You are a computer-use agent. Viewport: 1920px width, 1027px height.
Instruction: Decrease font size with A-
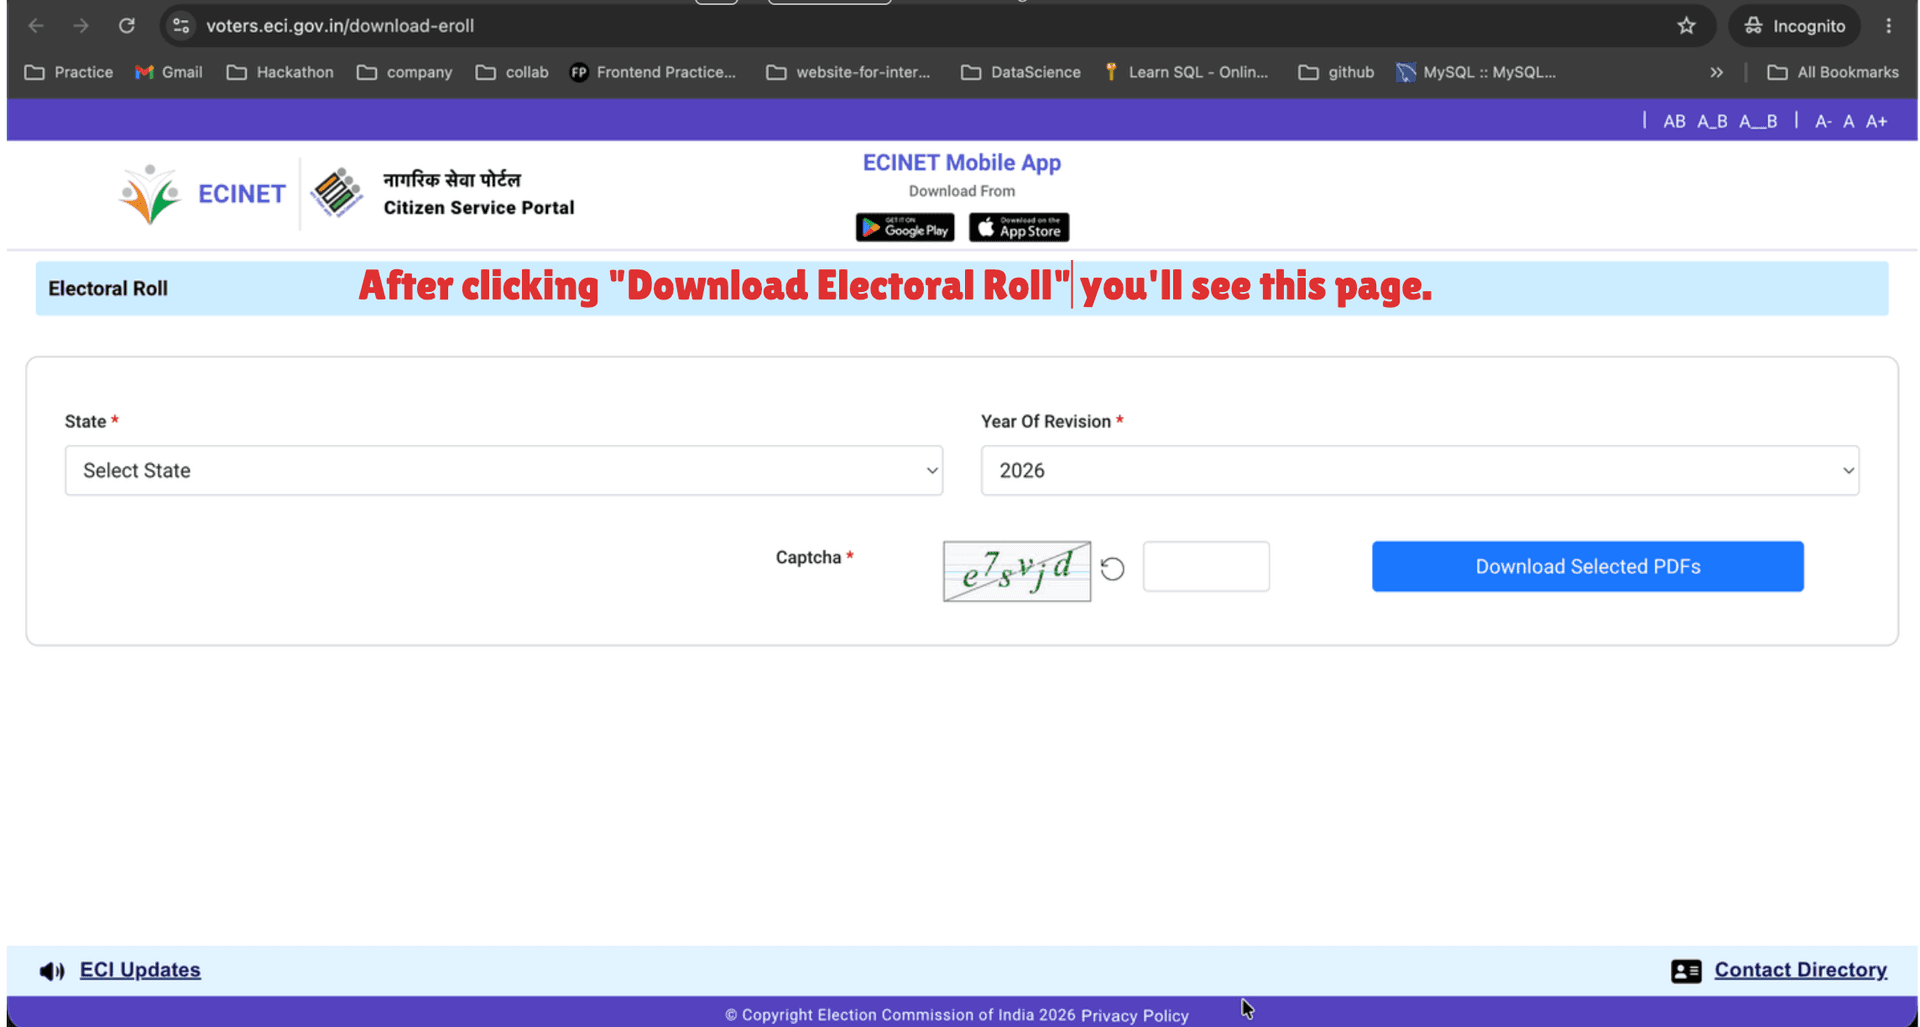(1823, 121)
